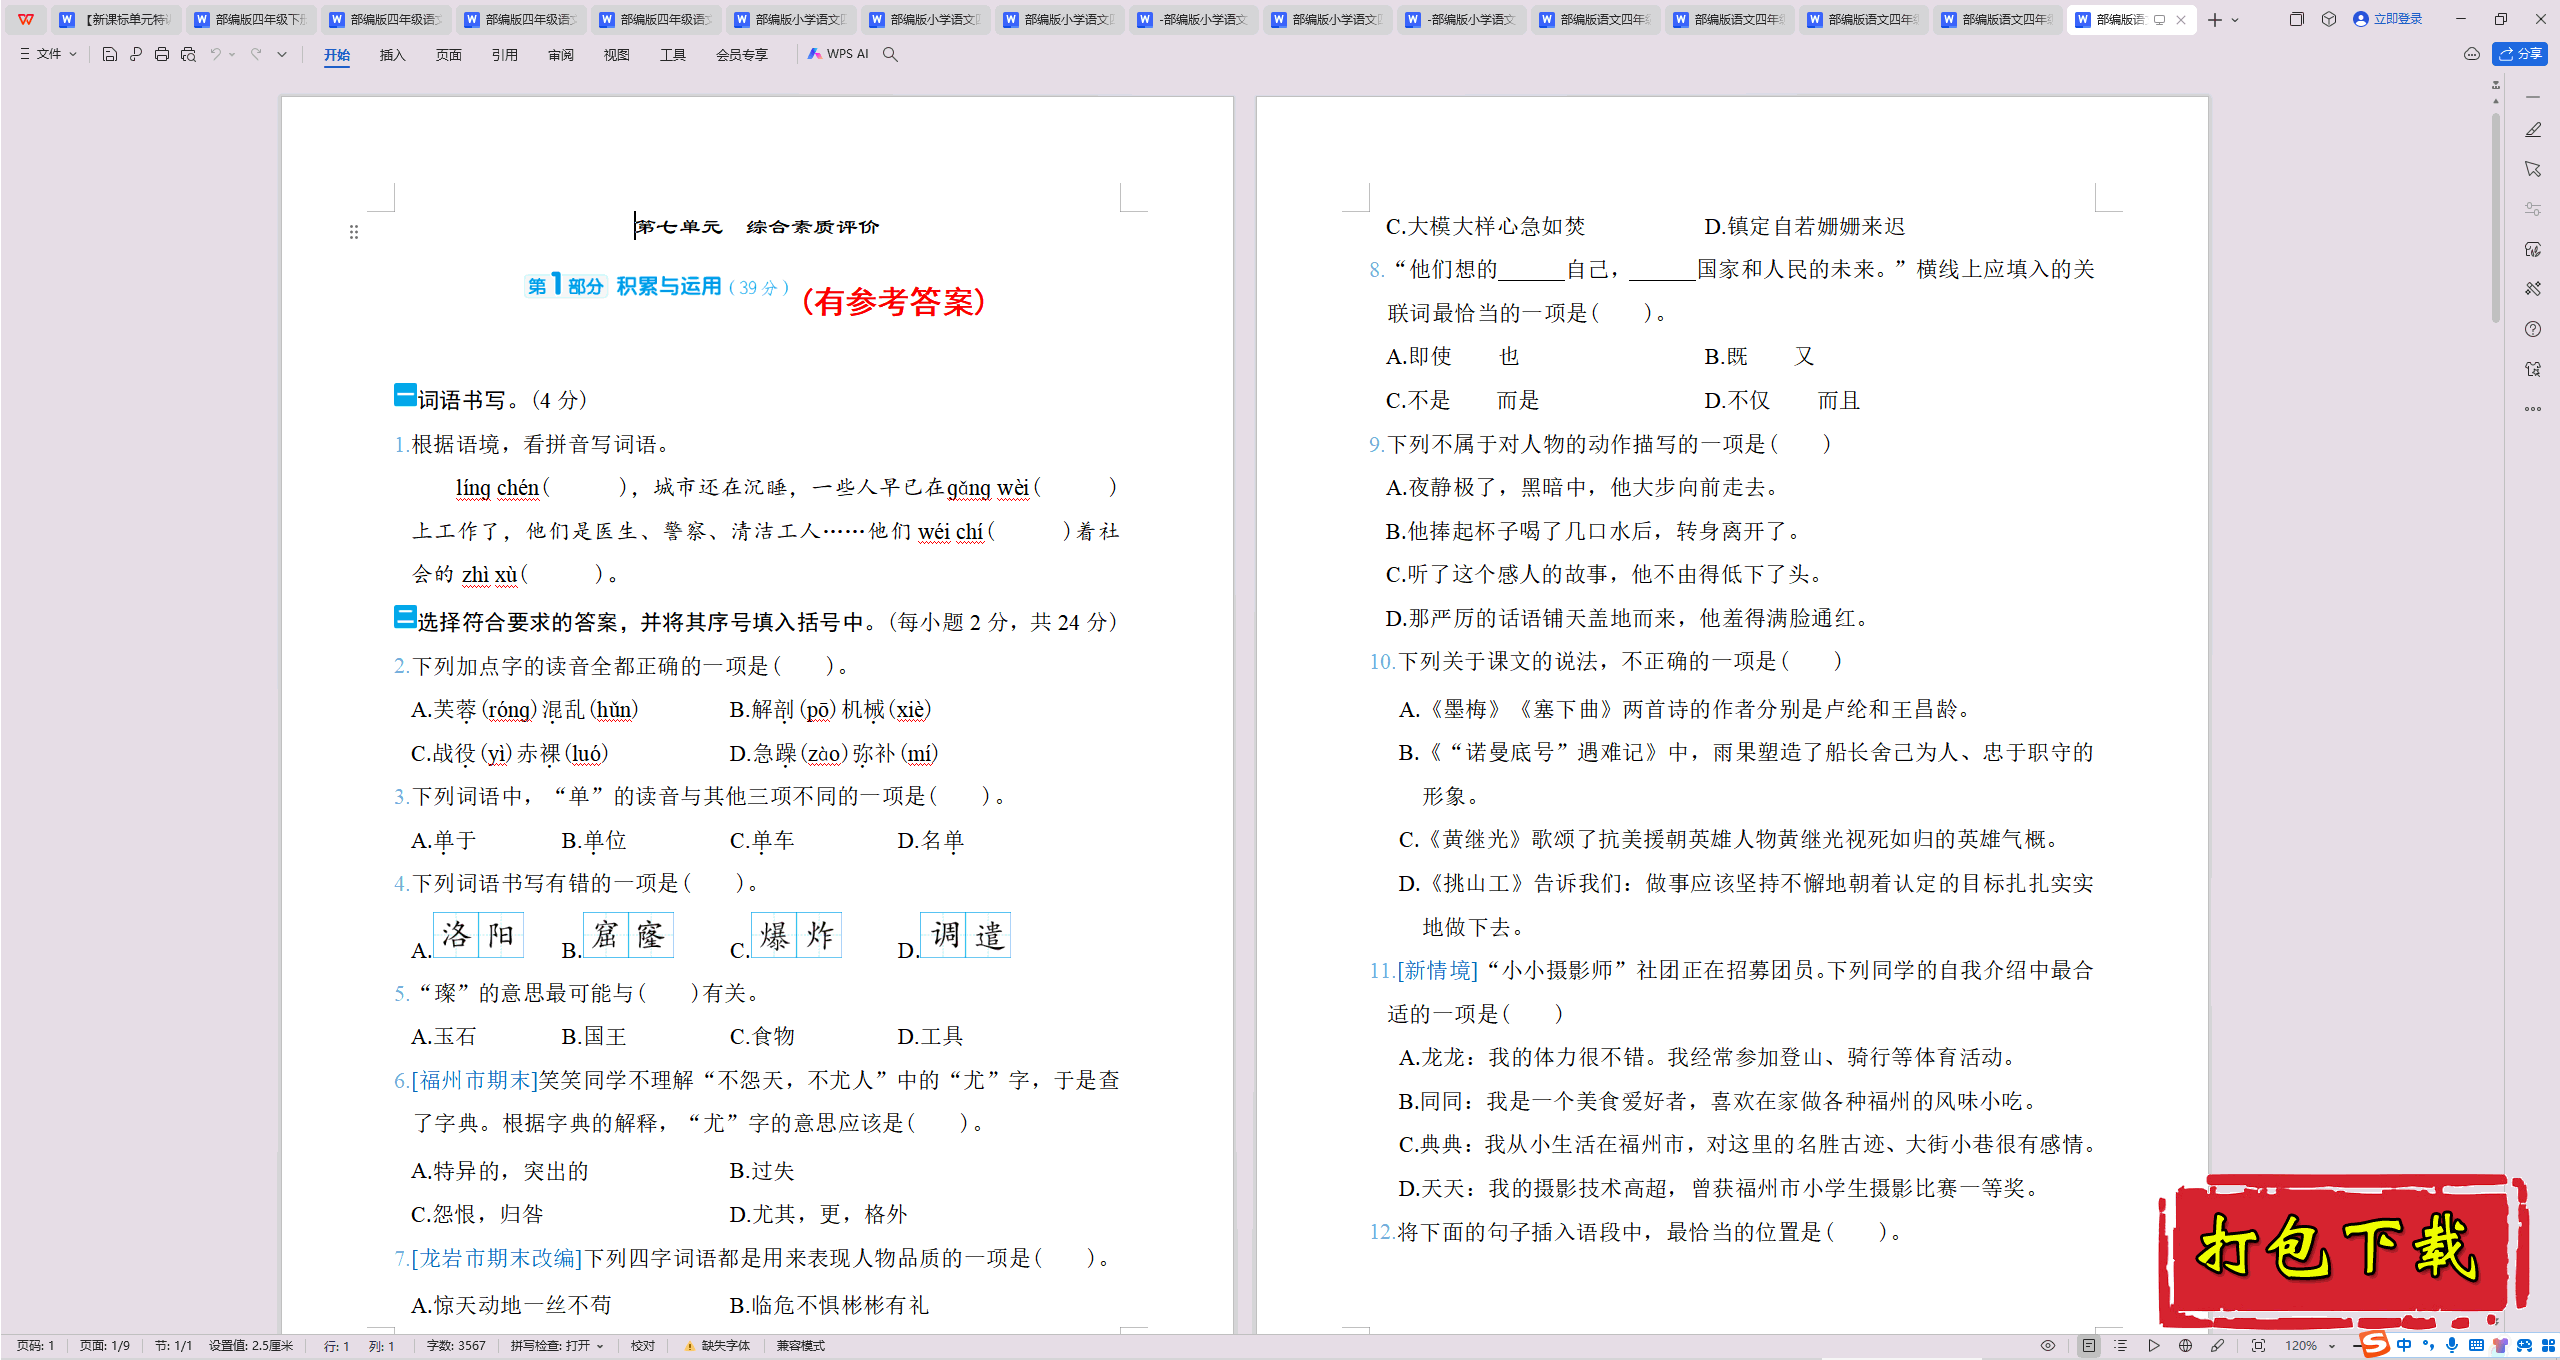Click the Redo arrow icon
2560x1360 pixels.
[256, 54]
